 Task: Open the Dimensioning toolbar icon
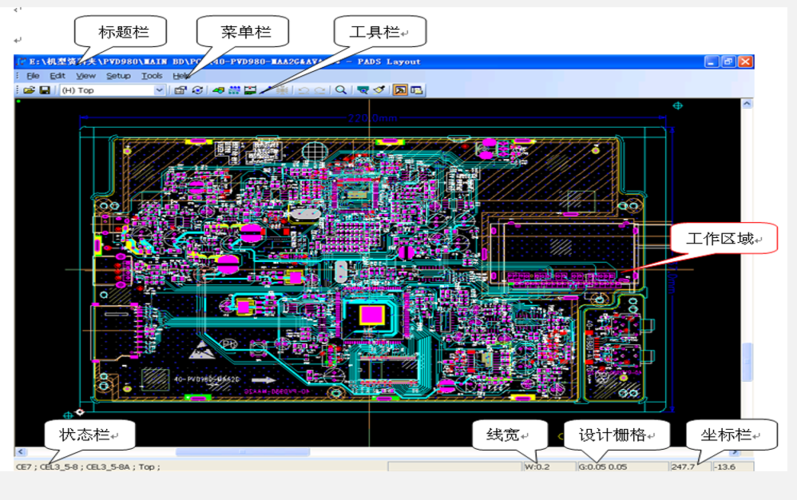click(x=250, y=90)
